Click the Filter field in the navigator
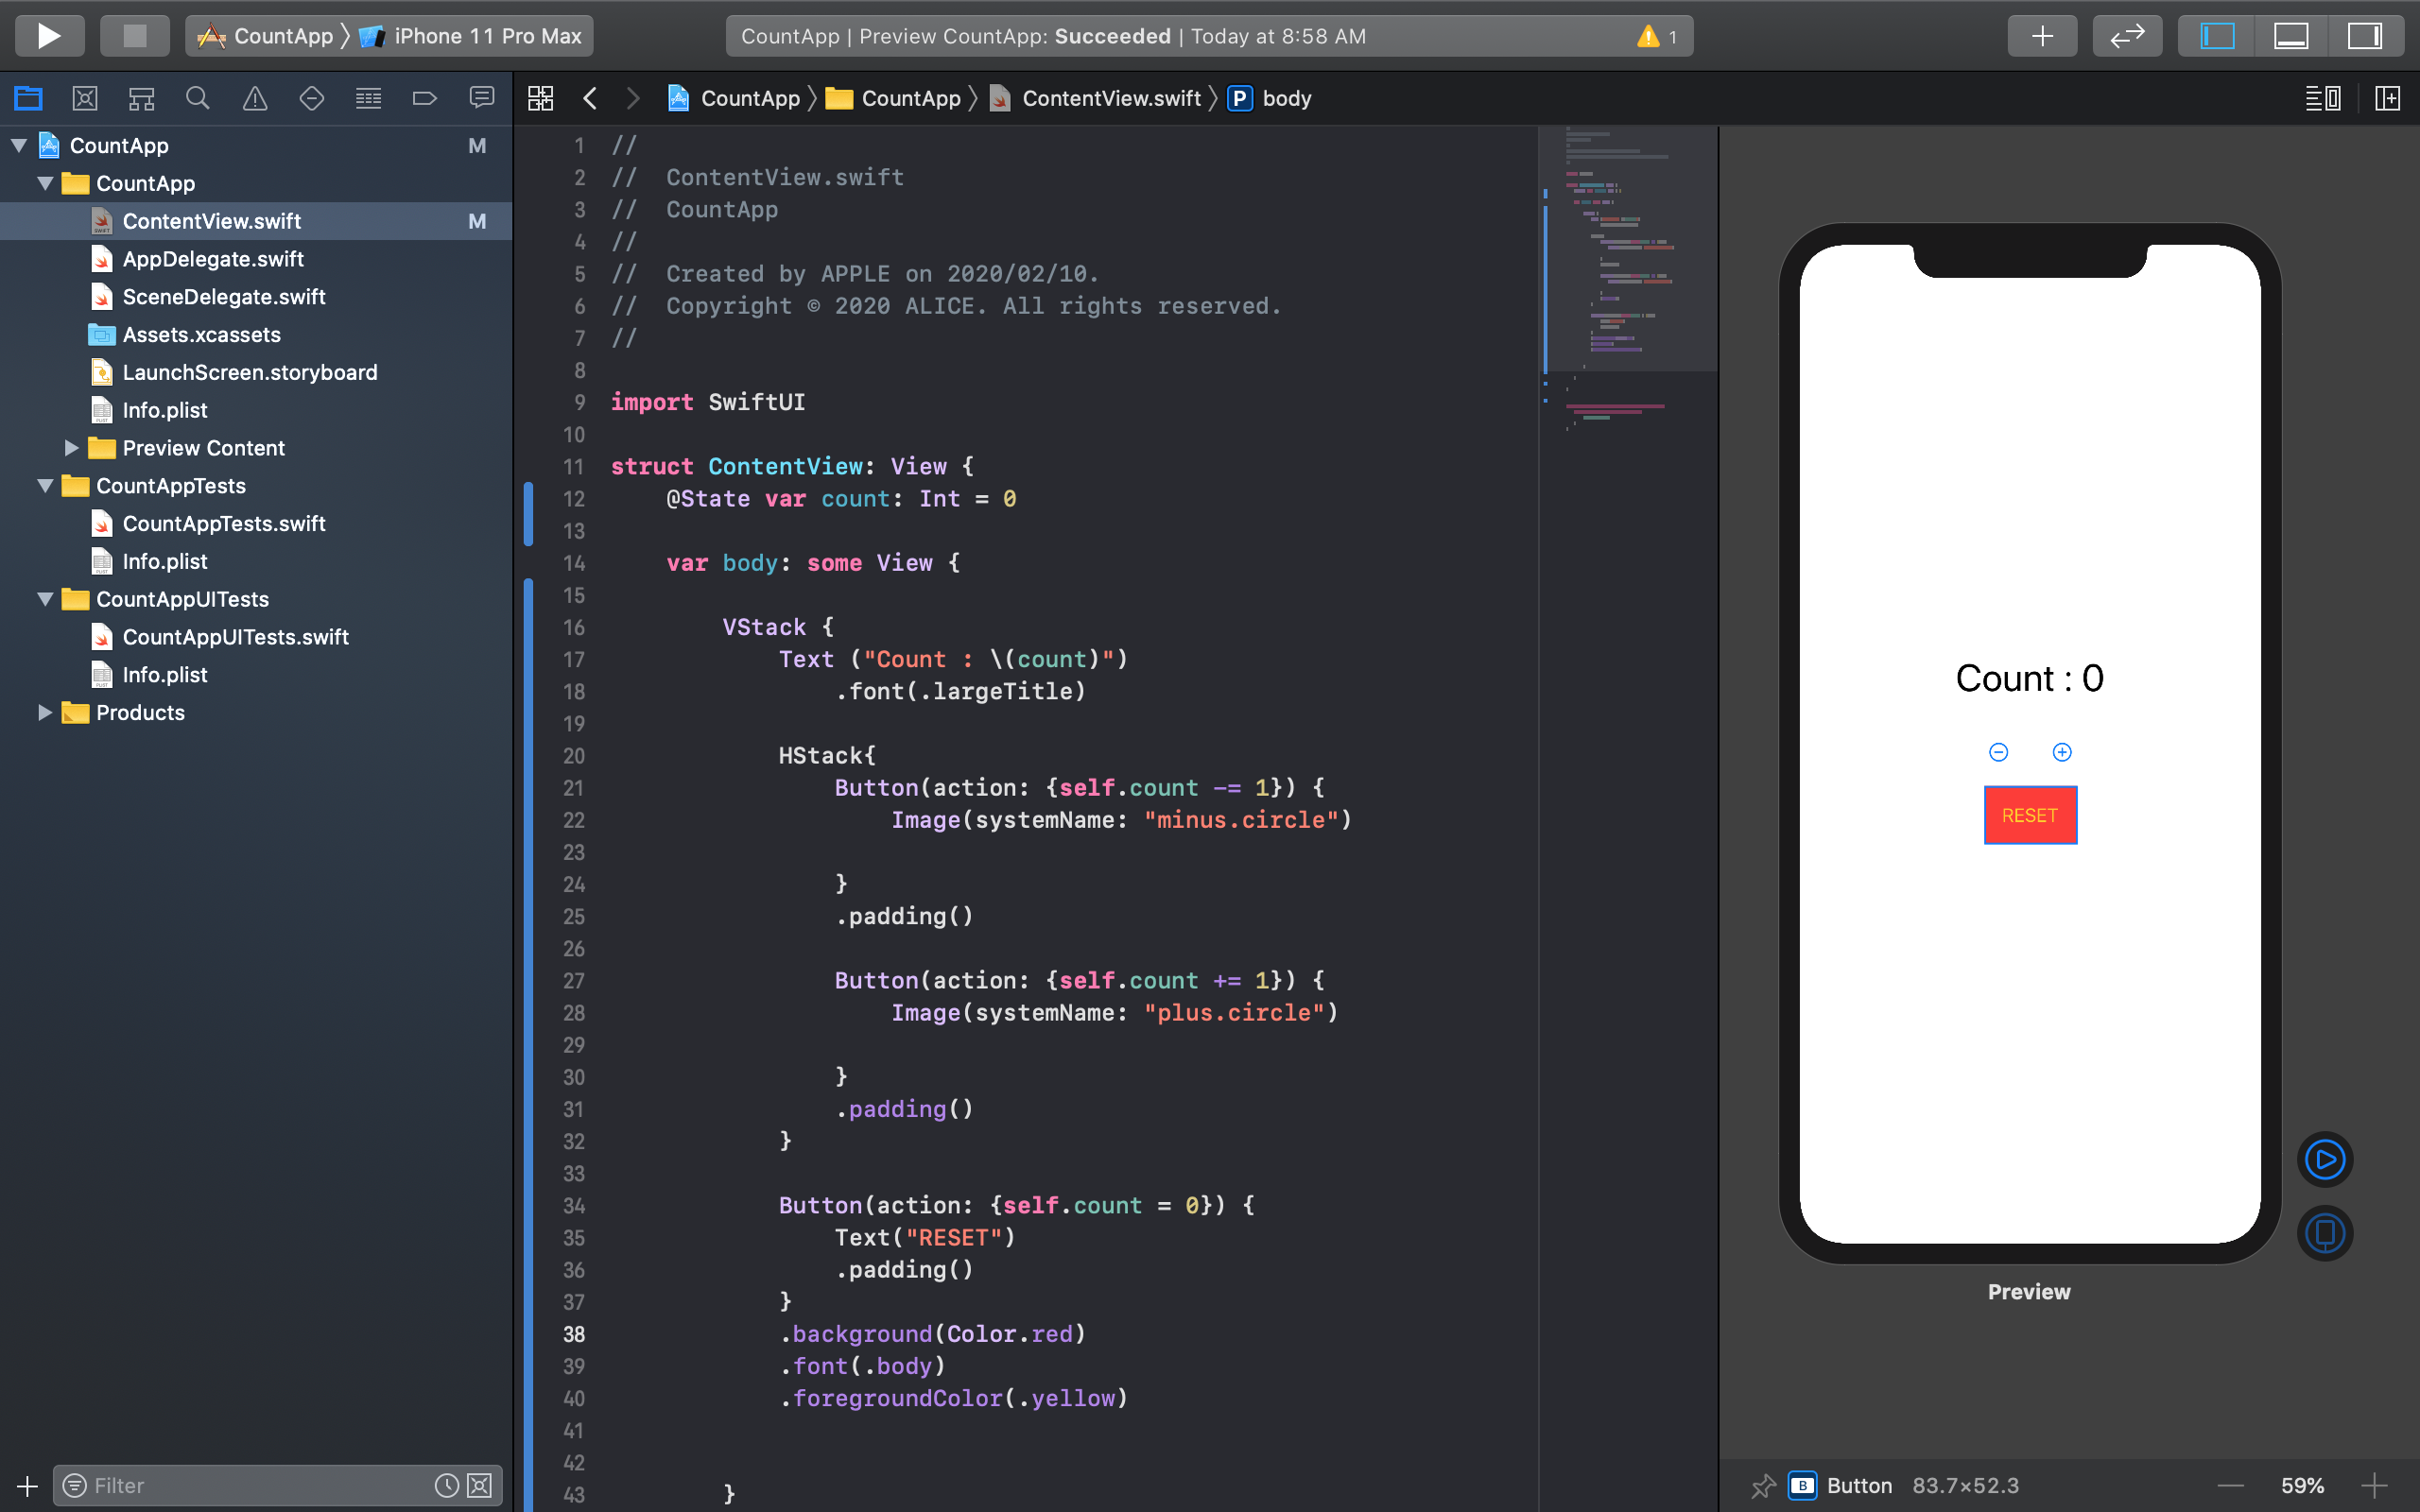Image resolution: width=2420 pixels, height=1512 pixels. pos(250,1485)
